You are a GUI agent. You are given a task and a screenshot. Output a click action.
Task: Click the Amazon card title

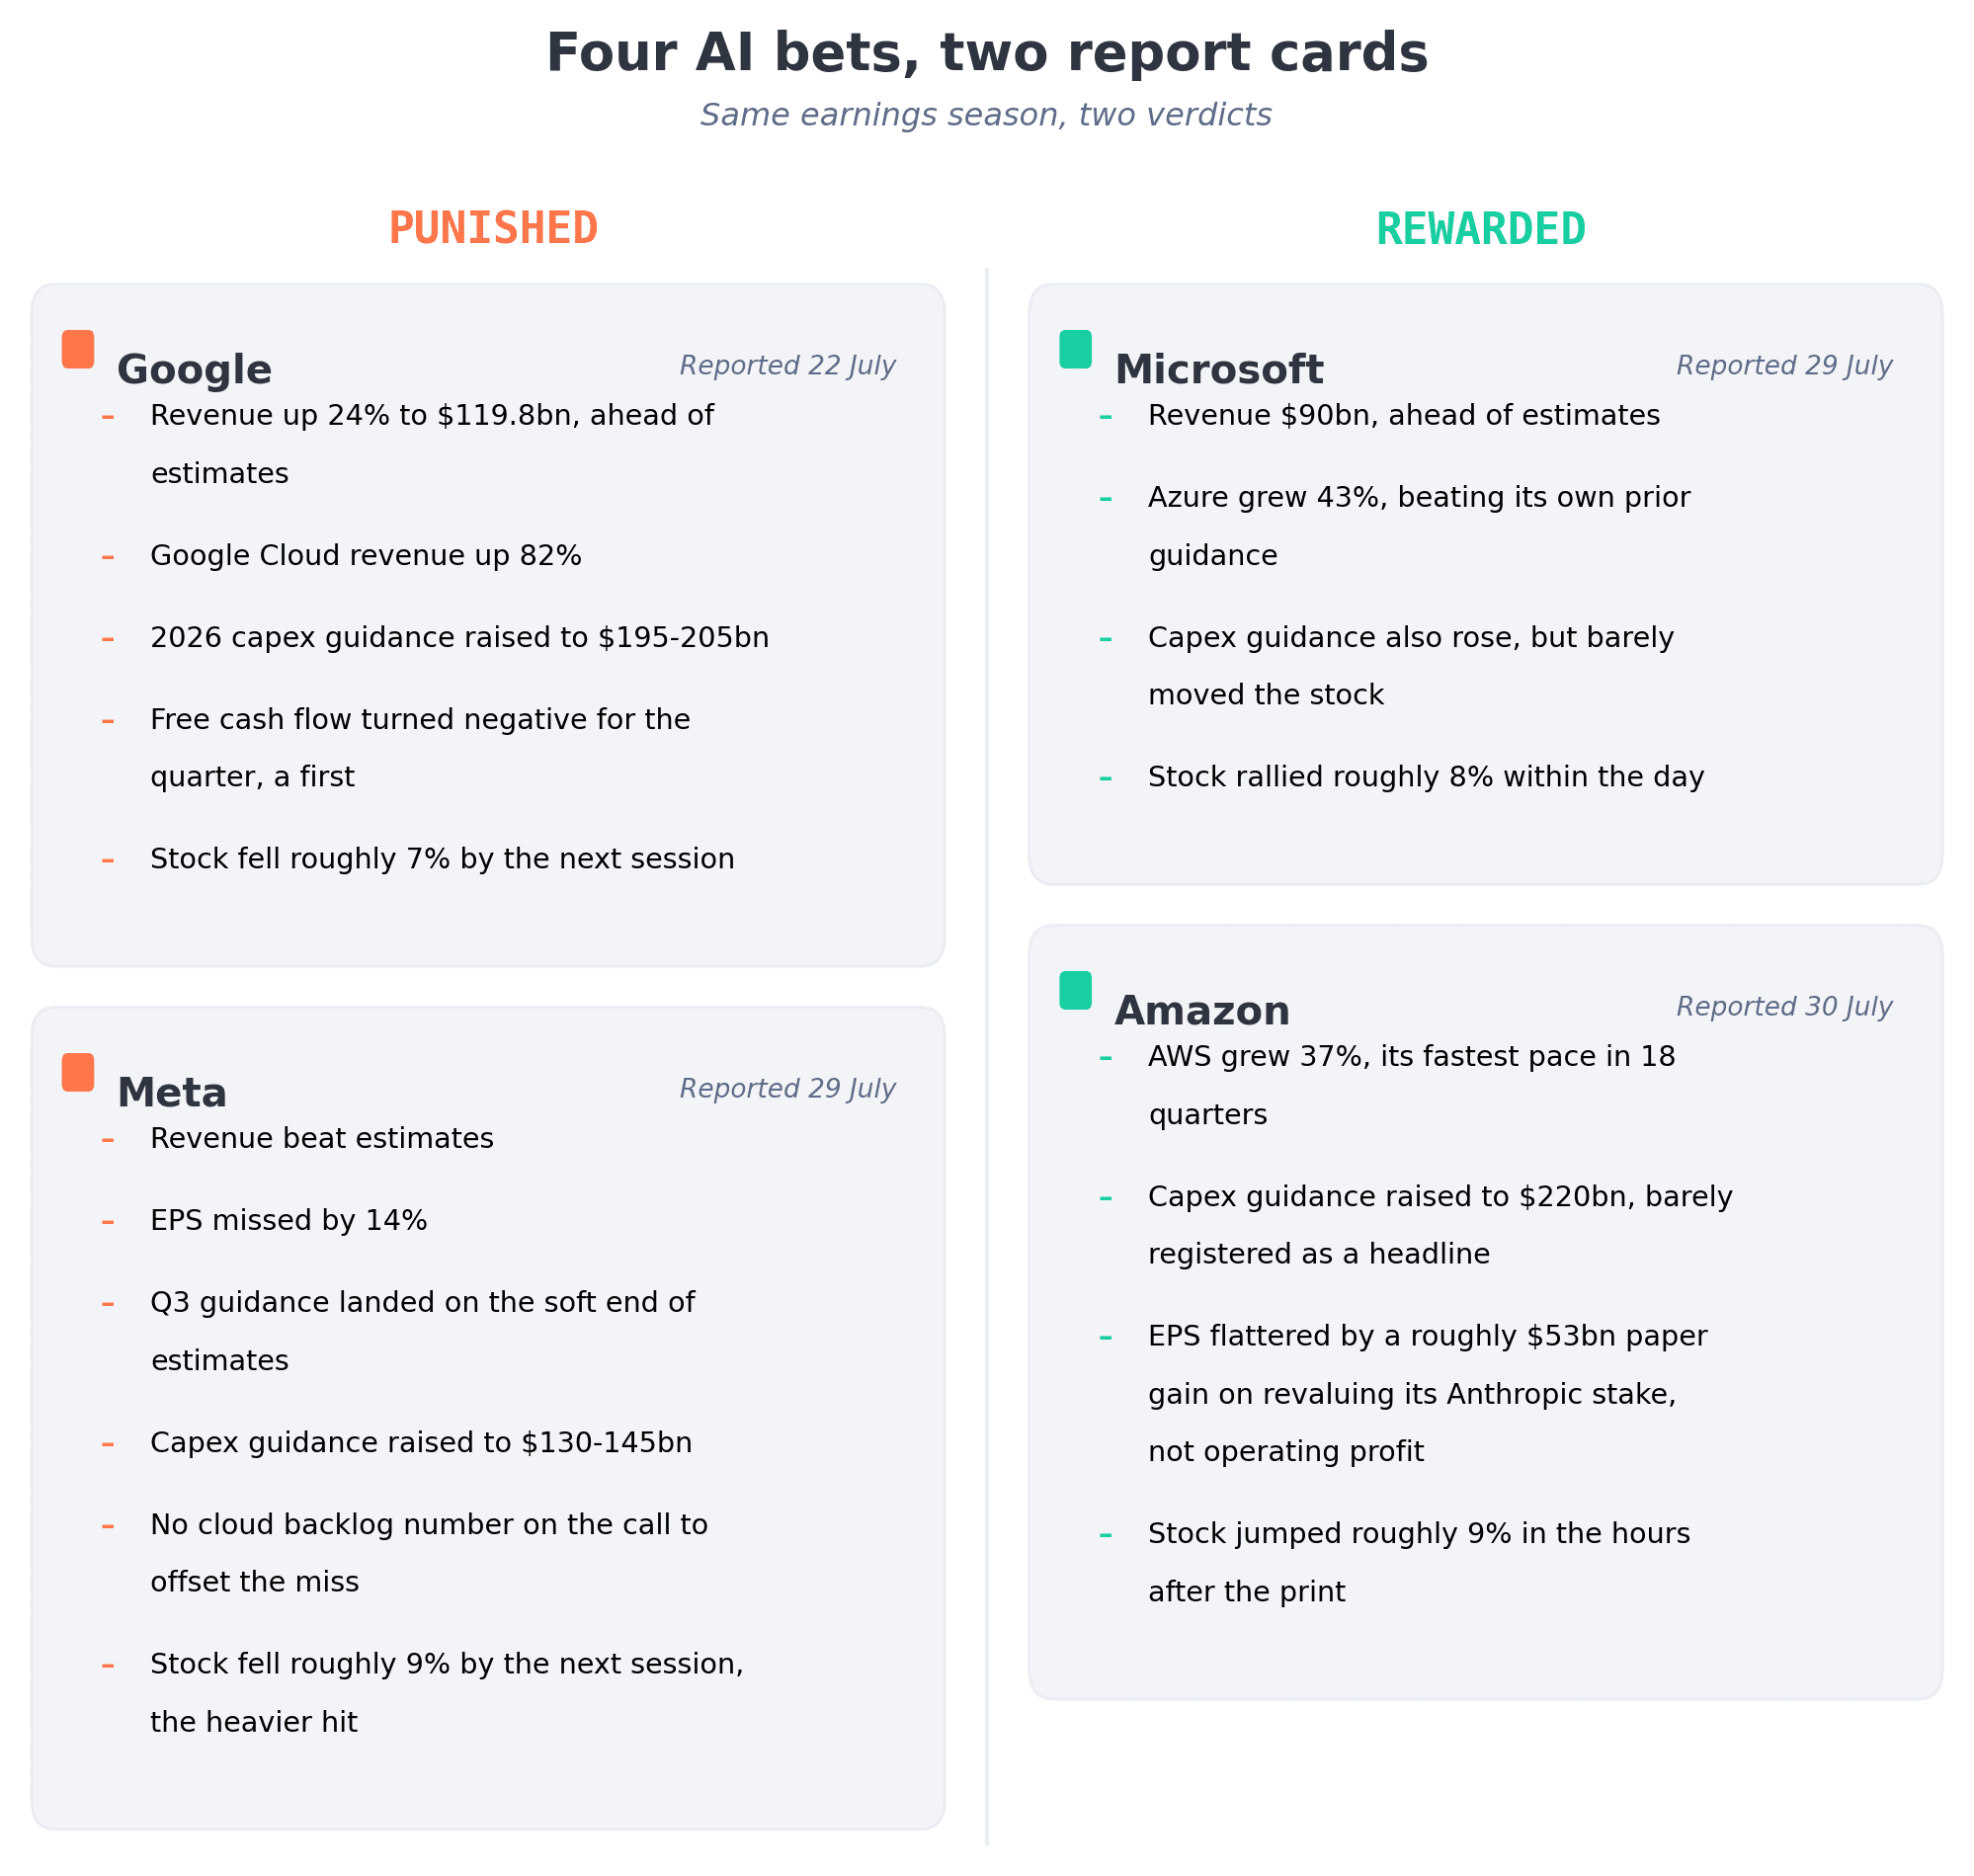[1201, 1011]
